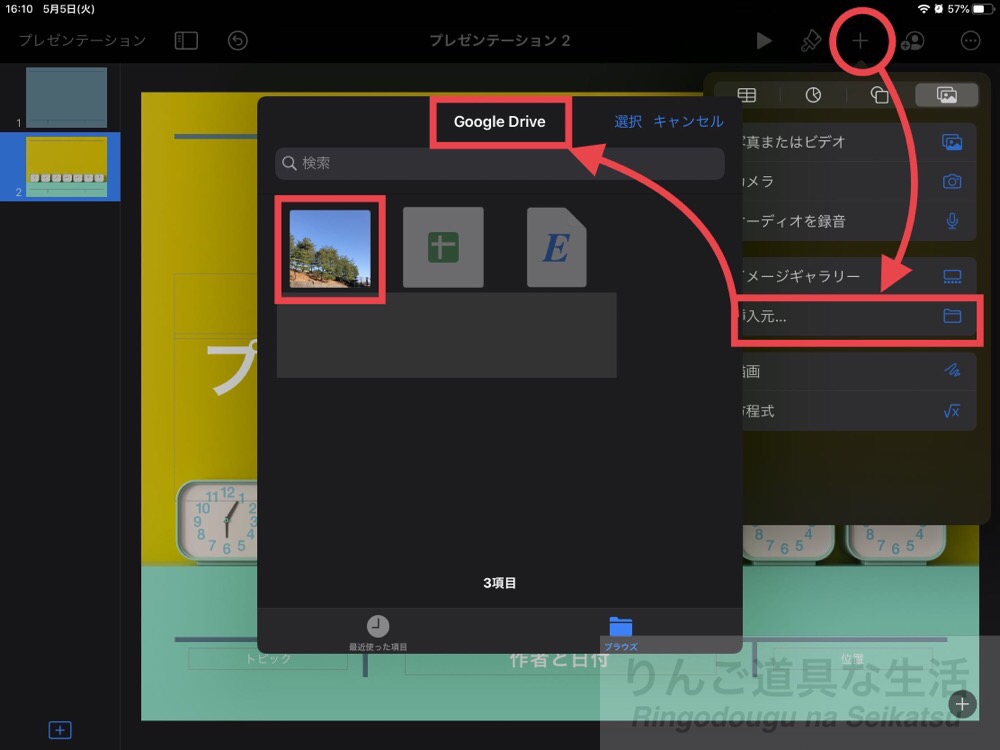Tap 選択 in the Google Drive browser

coord(627,121)
